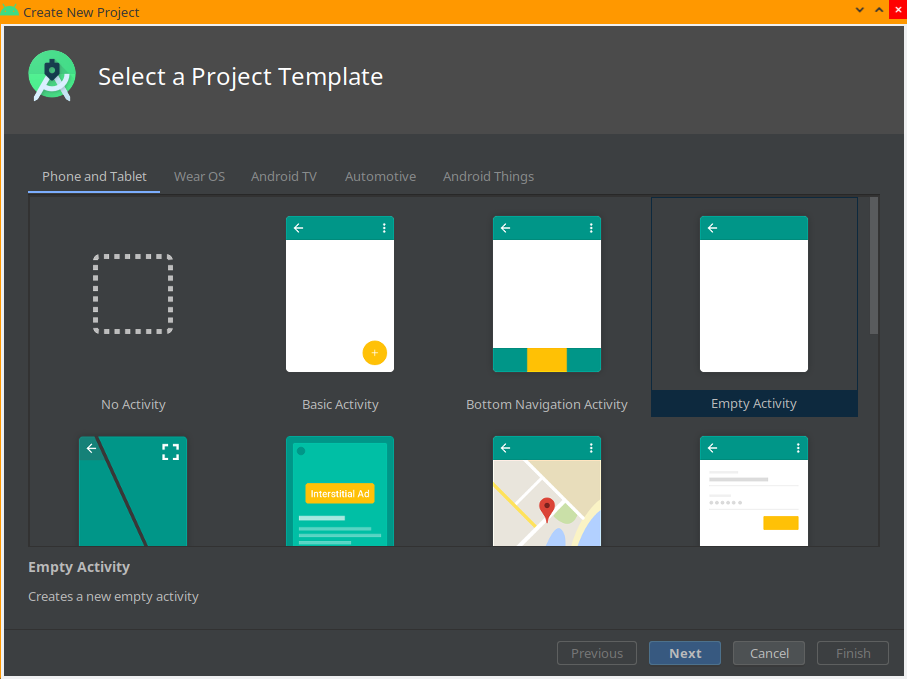Click the bold "Empty Activity" heading above the description

(x=79, y=567)
